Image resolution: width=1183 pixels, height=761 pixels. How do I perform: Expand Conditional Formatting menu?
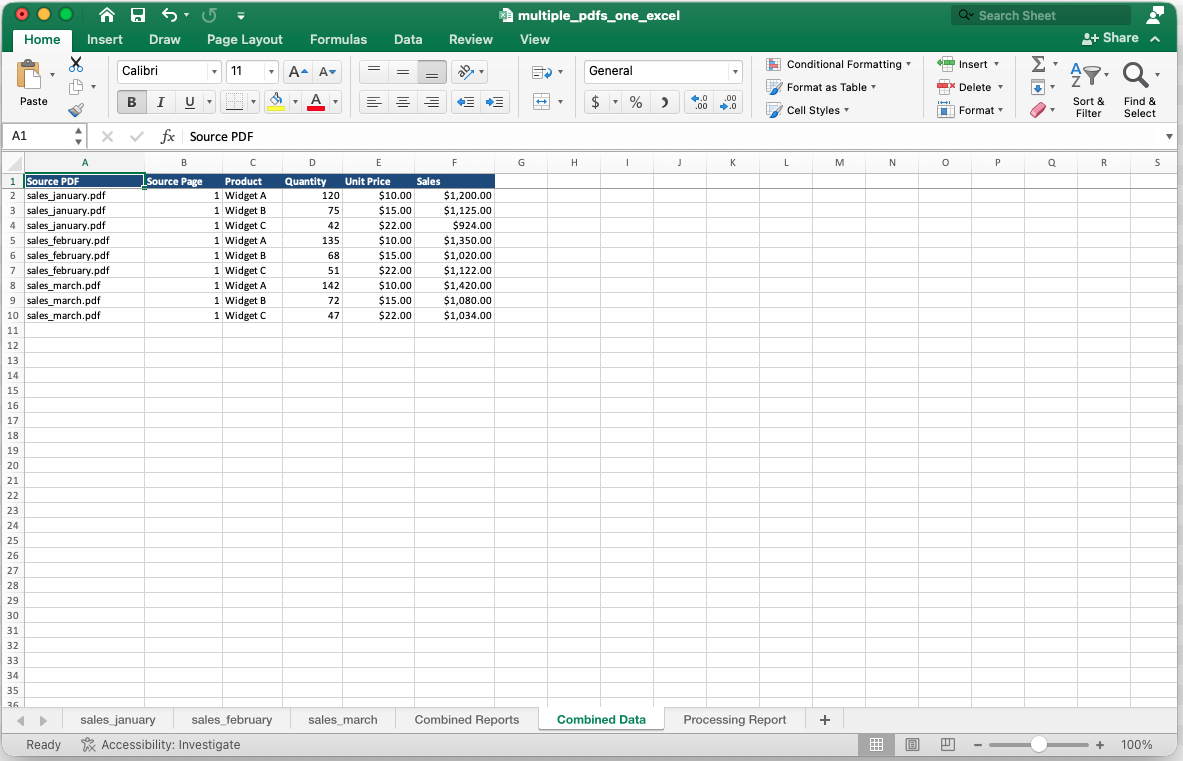(x=839, y=64)
